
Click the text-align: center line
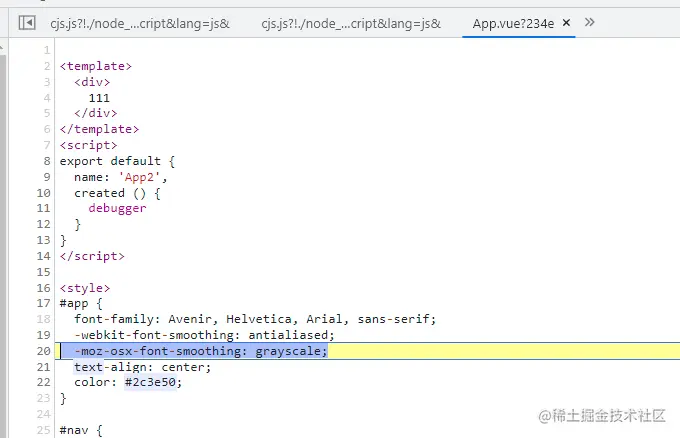(x=143, y=367)
